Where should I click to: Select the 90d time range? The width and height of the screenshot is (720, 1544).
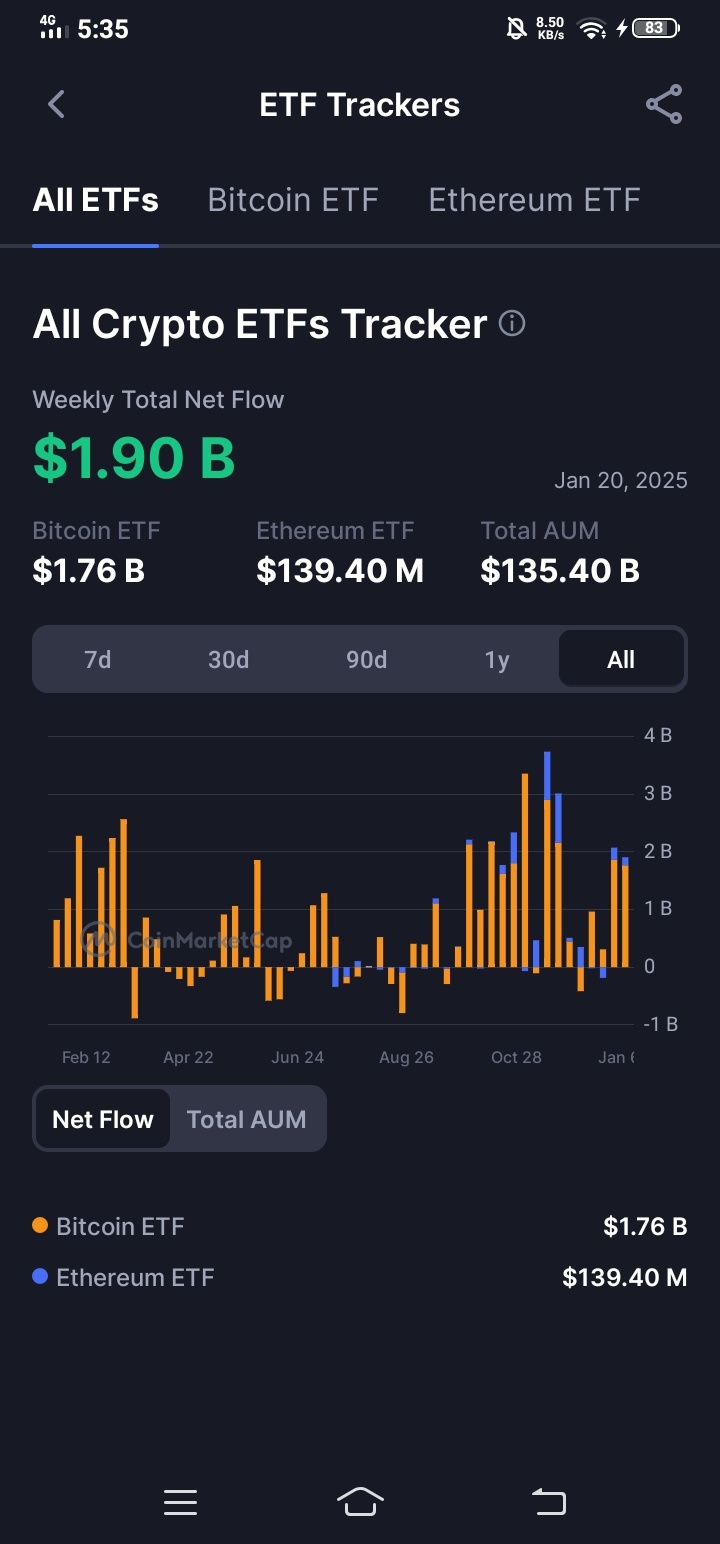click(366, 660)
